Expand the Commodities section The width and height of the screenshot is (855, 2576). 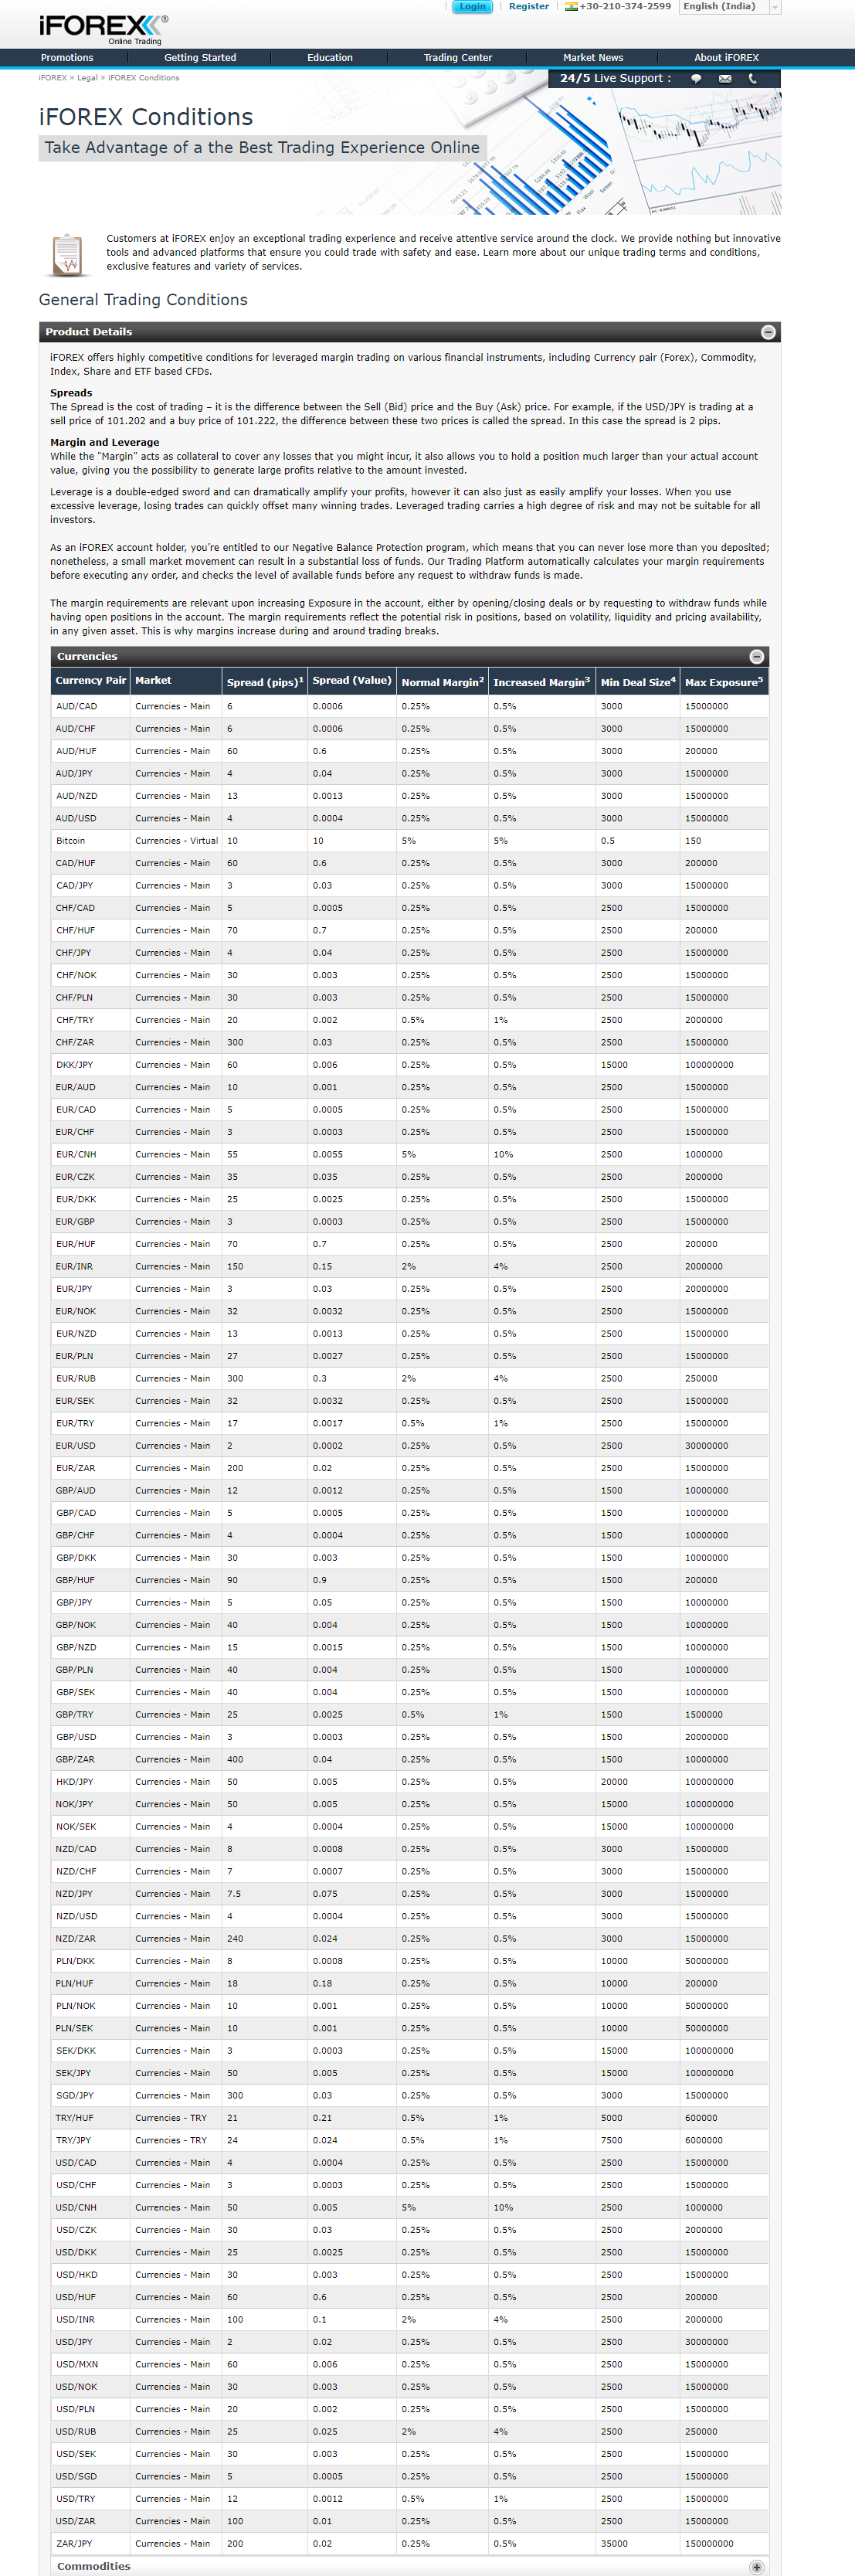(x=757, y=2567)
